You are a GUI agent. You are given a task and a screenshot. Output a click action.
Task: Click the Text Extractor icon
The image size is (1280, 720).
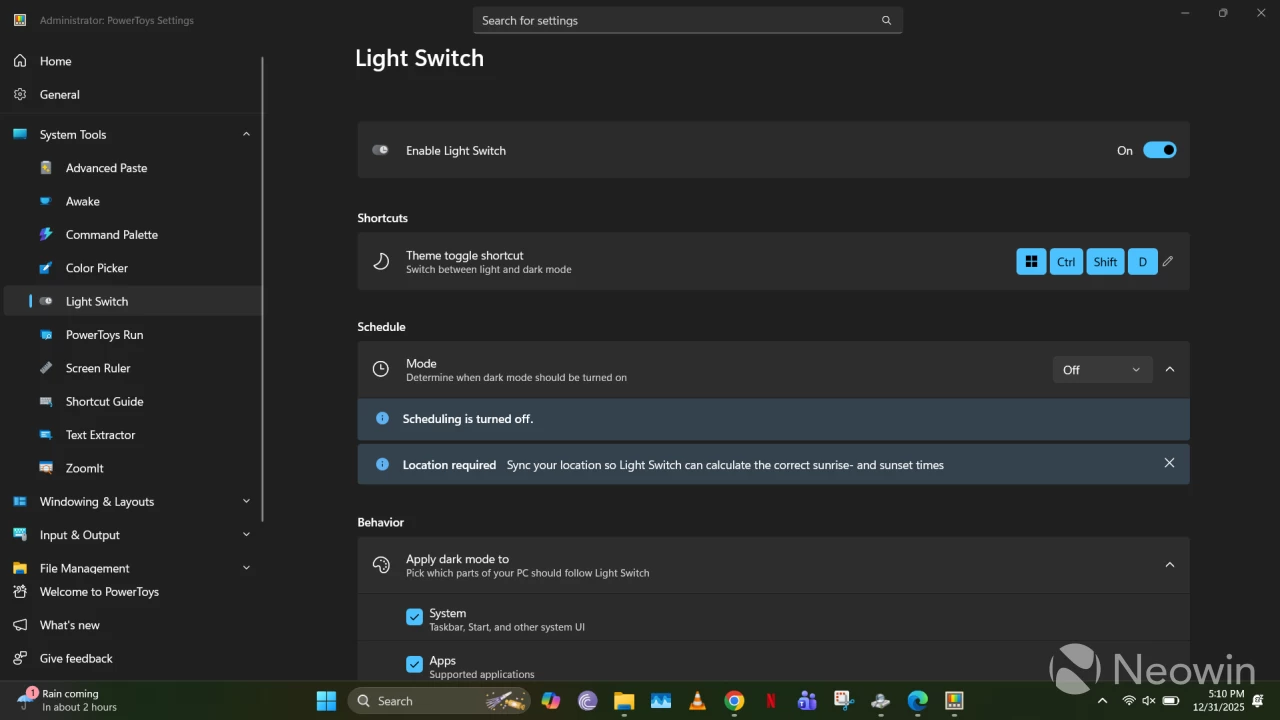46,435
